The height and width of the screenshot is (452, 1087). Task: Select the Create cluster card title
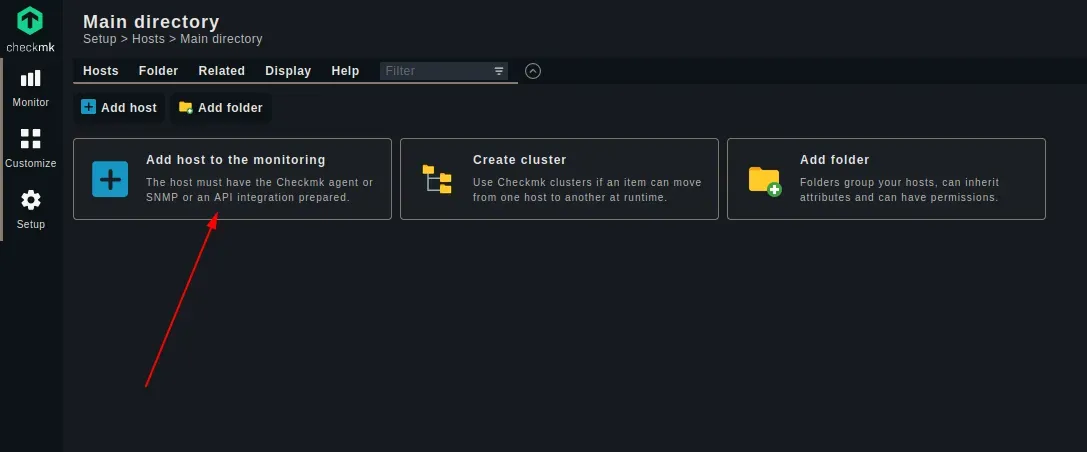(x=519, y=159)
